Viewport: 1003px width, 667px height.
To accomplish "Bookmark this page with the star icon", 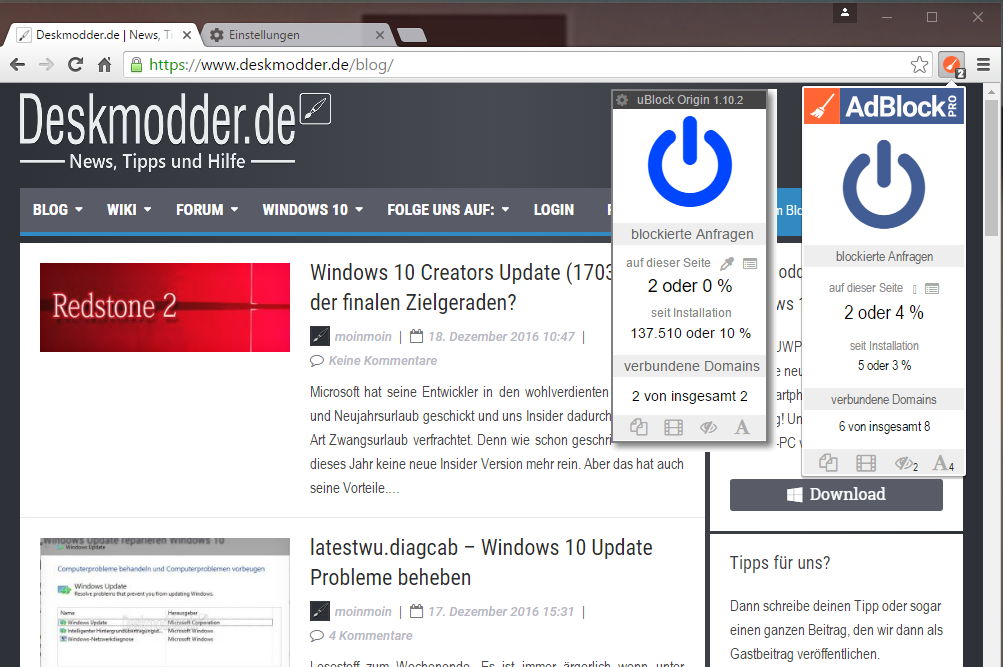I will [919, 65].
